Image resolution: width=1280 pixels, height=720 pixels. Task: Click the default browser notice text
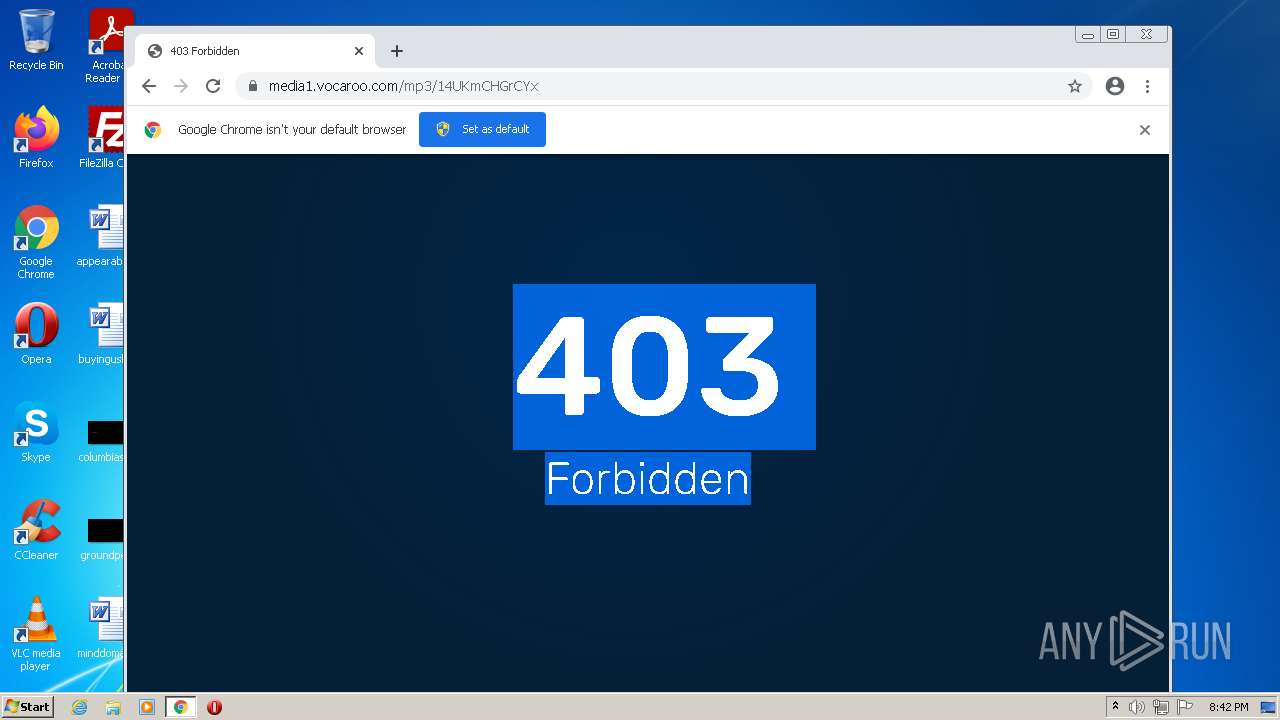(292, 129)
